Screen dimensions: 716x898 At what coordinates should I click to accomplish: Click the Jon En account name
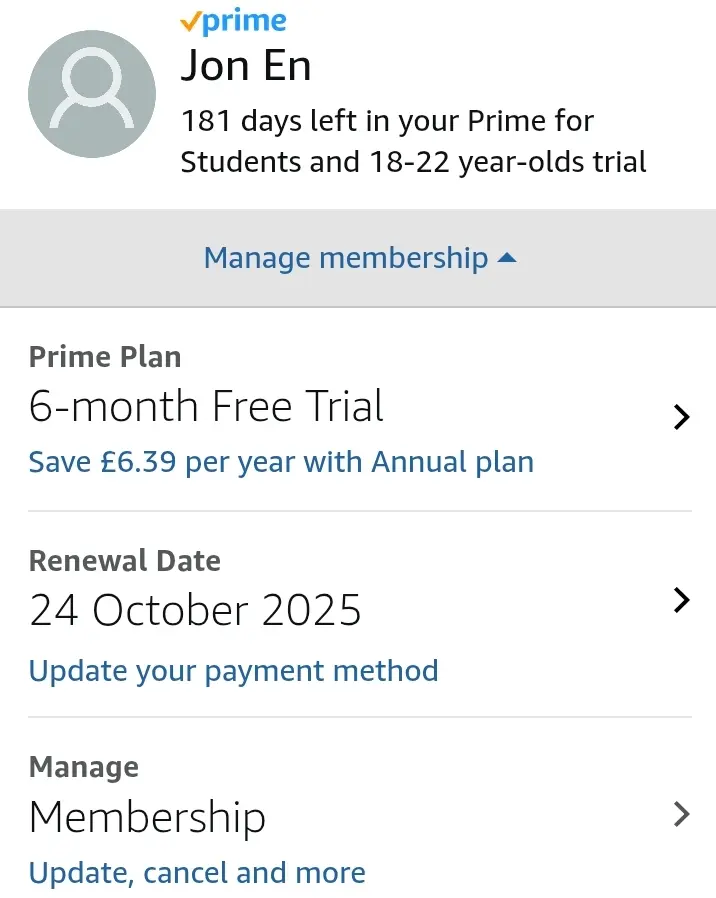(246, 66)
